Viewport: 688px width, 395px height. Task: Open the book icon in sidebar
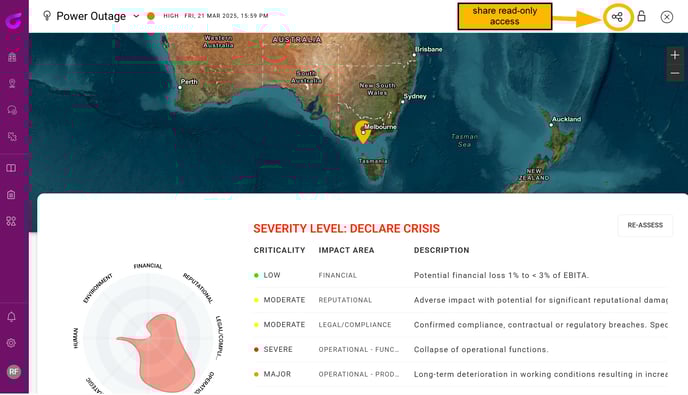tap(11, 168)
